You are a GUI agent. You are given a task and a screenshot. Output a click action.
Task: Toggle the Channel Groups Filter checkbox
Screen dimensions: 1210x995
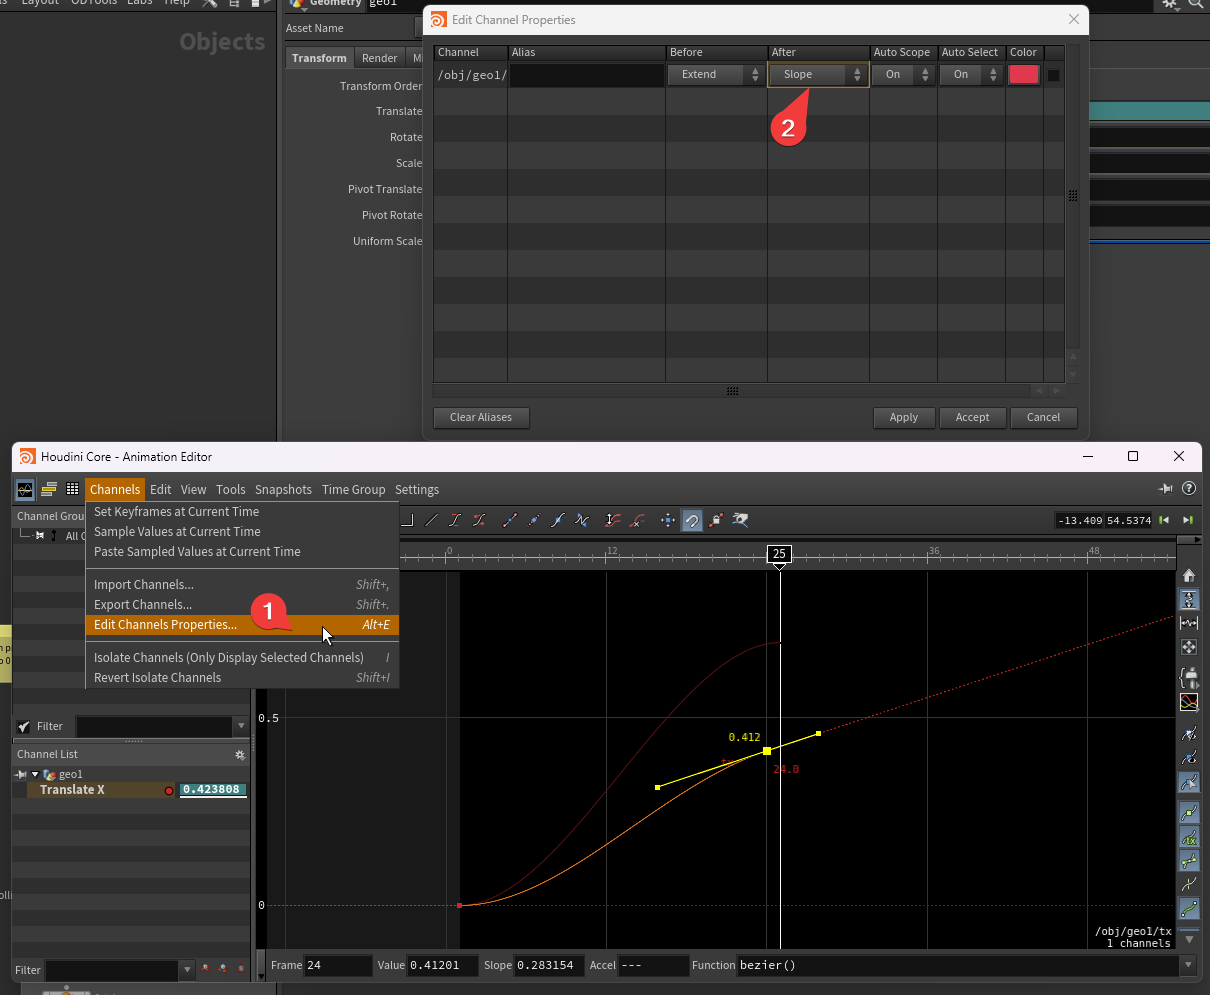(x=24, y=726)
